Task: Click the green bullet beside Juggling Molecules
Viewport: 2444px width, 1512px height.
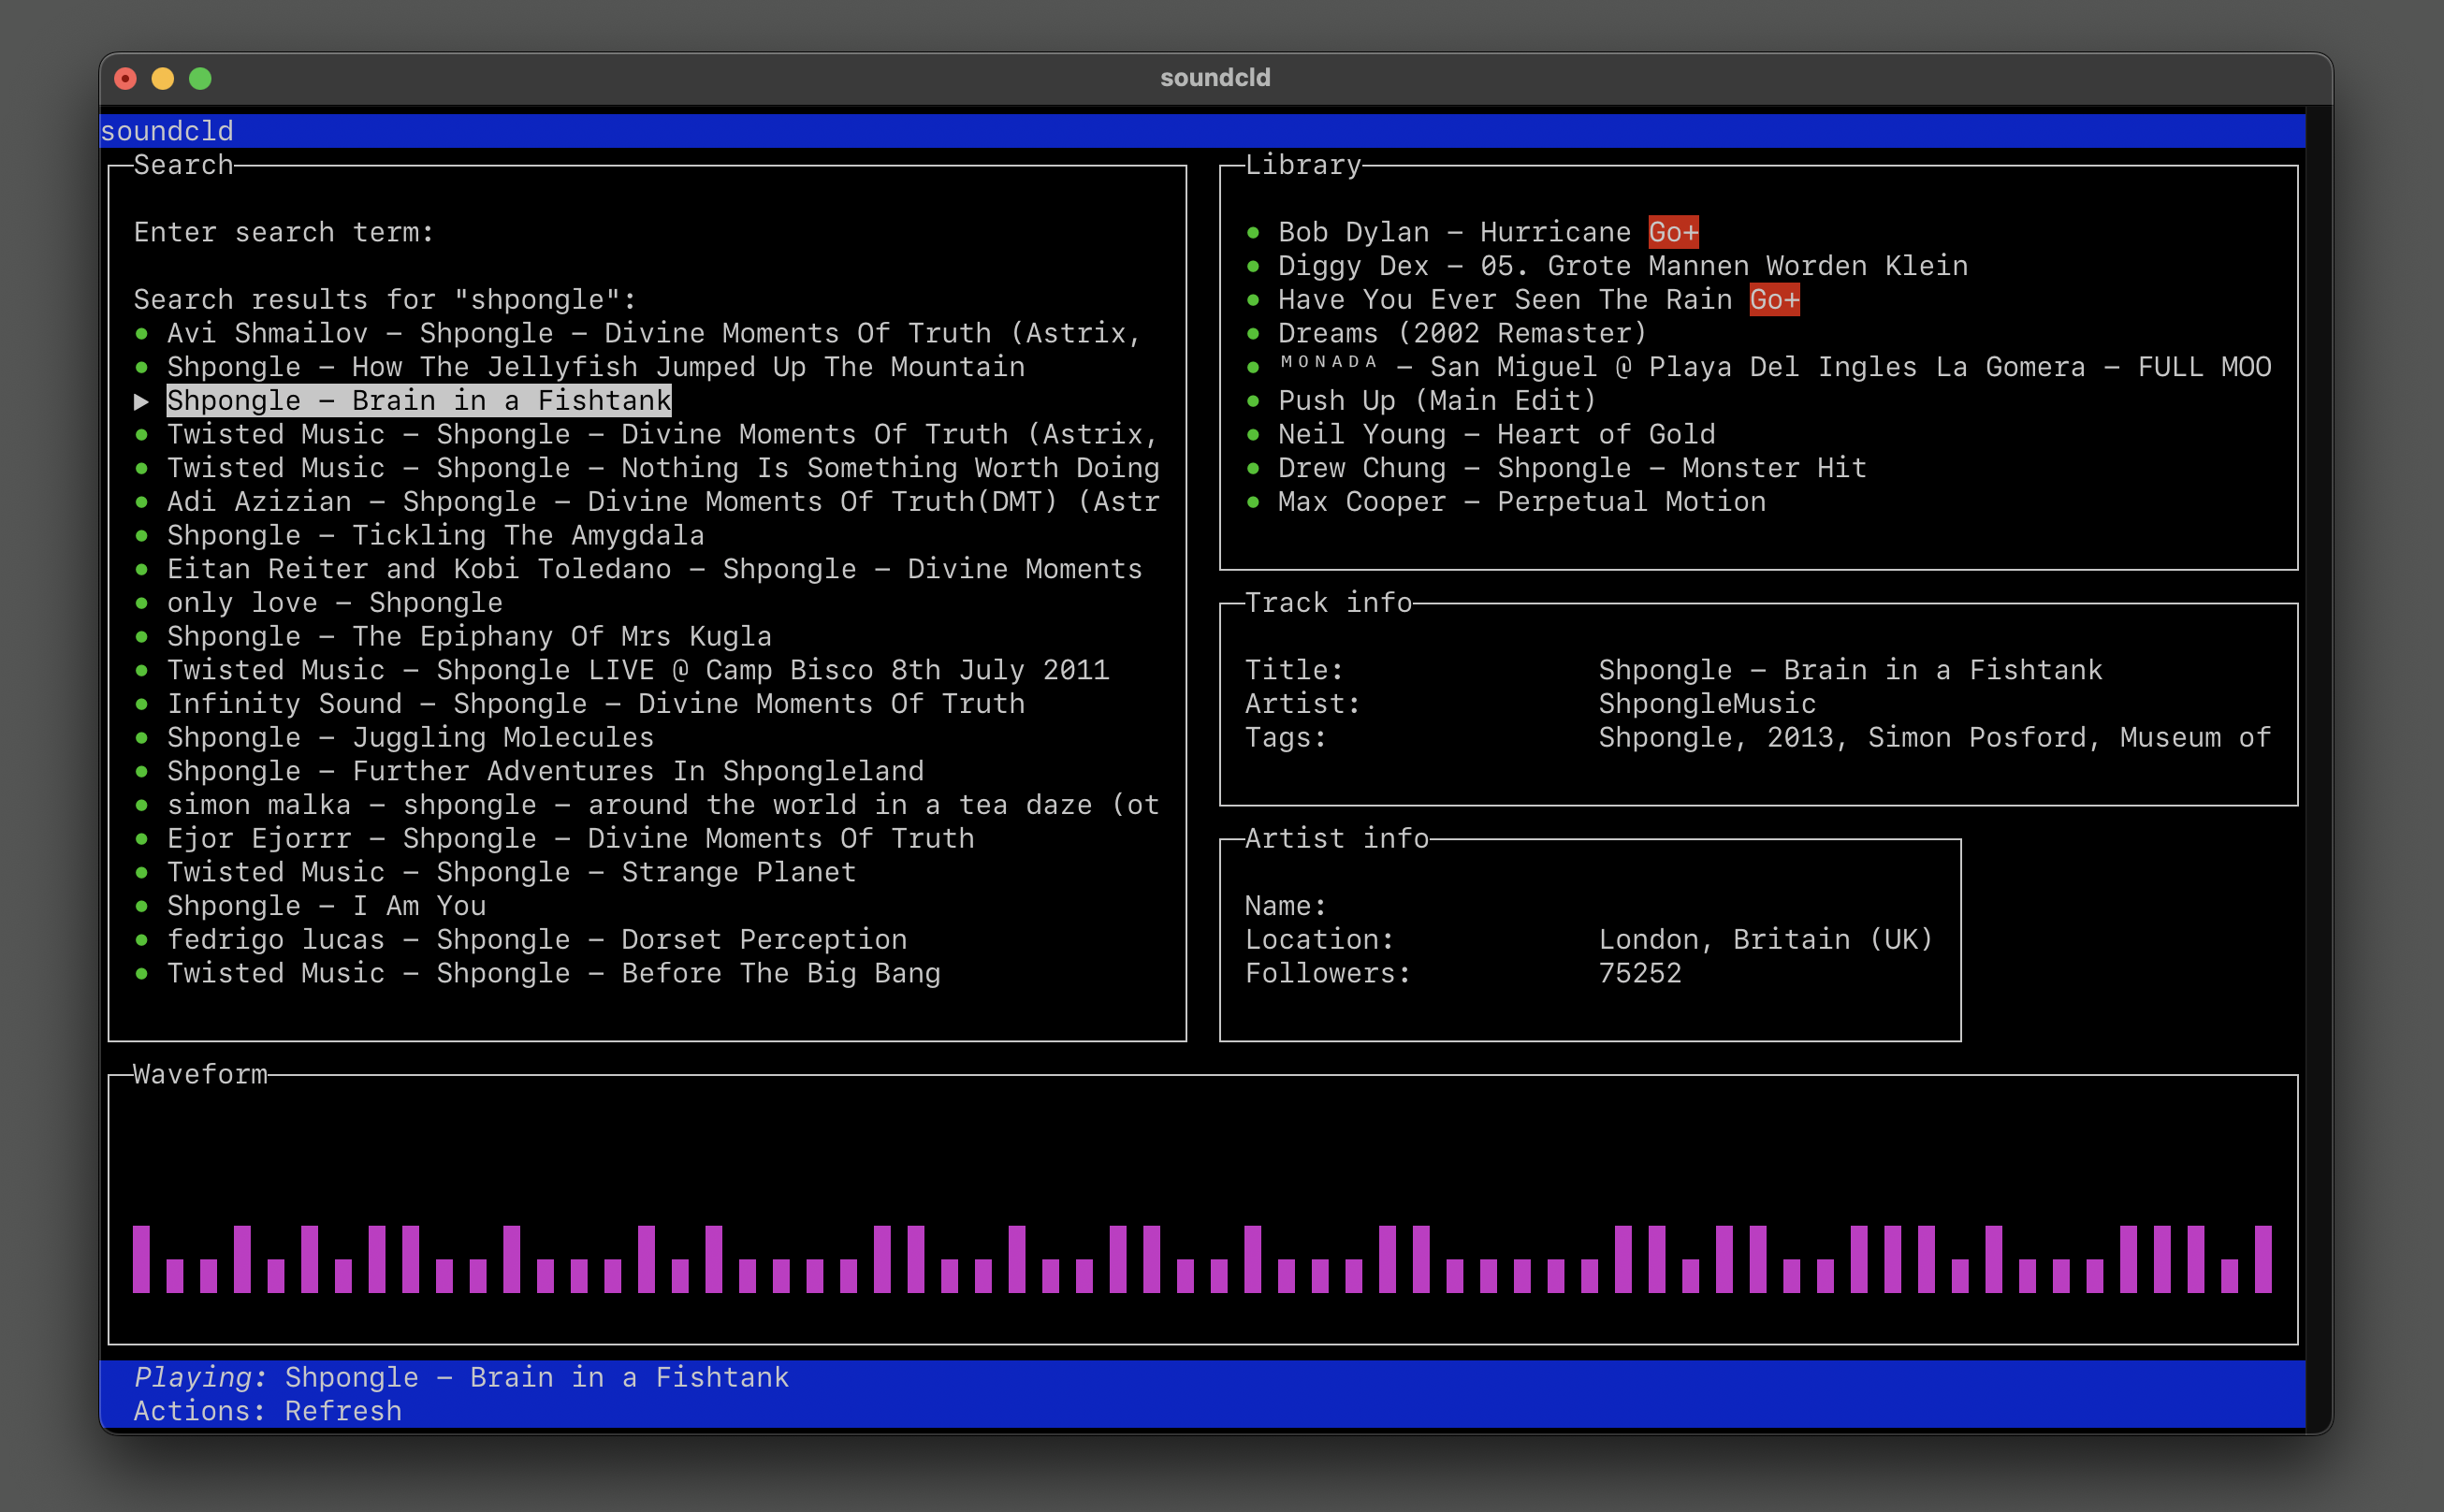Action: click(x=141, y=738)
